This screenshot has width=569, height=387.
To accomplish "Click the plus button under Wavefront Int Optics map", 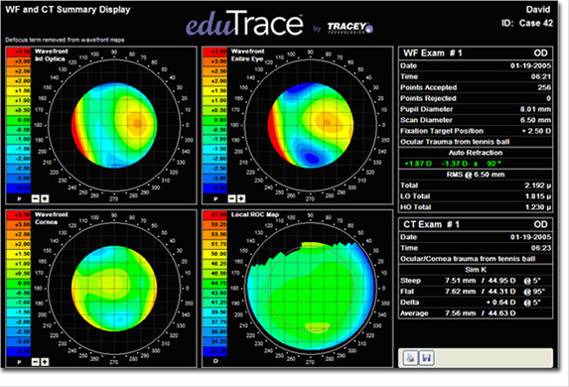I will point(45,199).
